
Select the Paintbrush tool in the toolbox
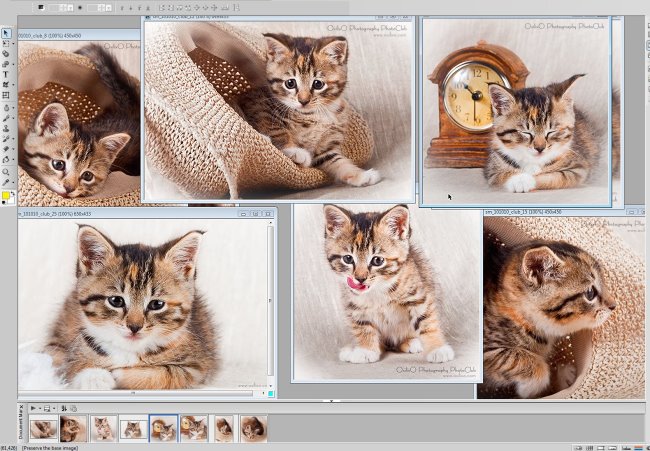coord(6,119)
